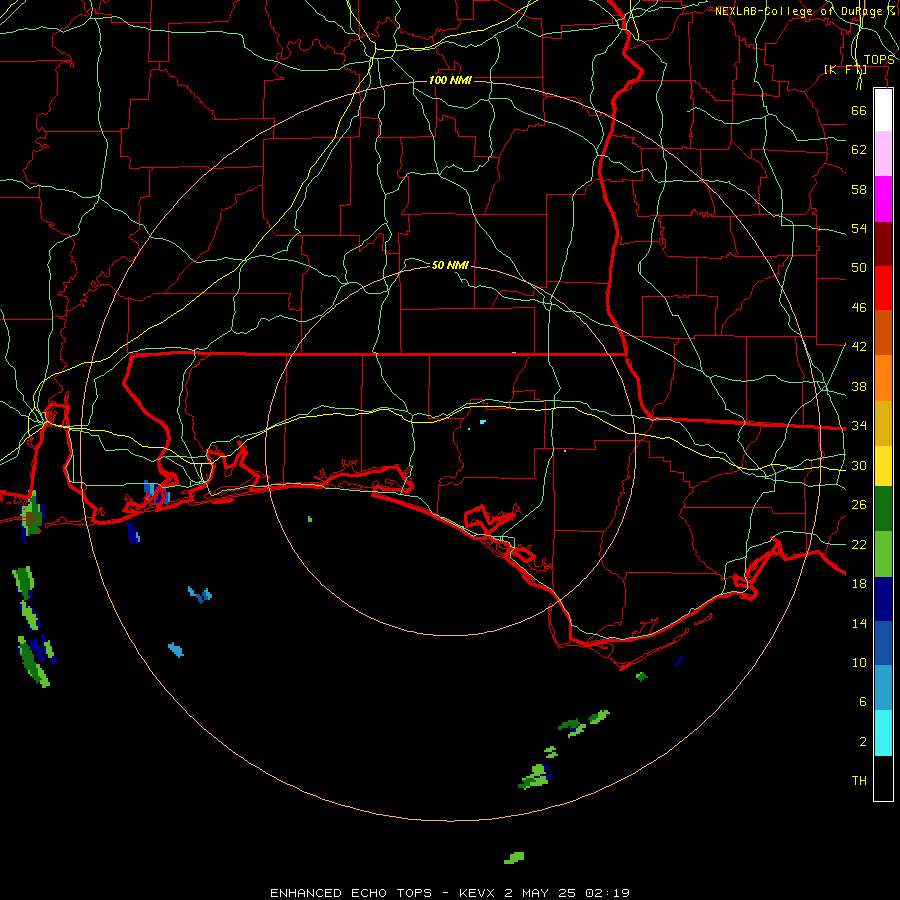Click the TOPS legend title
The height and width of the screenshot is (900, 900).
(x=879, y=60)
